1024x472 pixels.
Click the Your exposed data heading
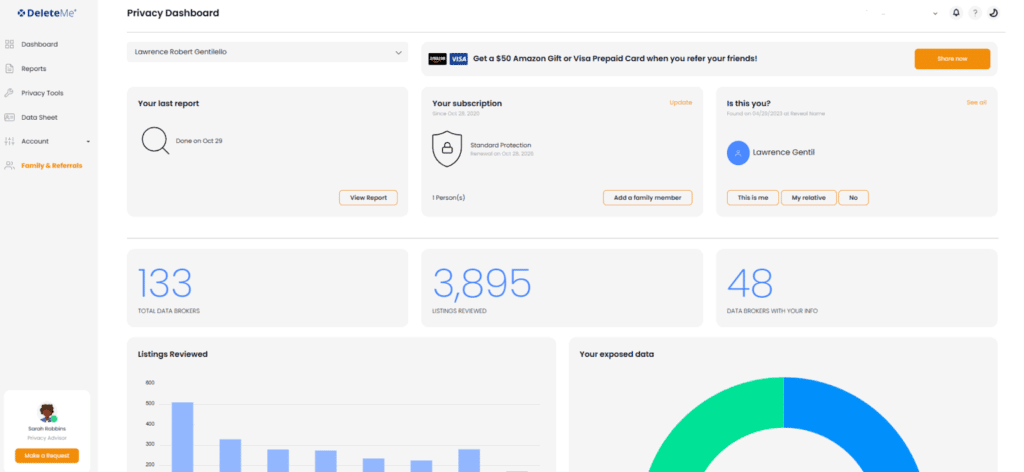(616, 354)
